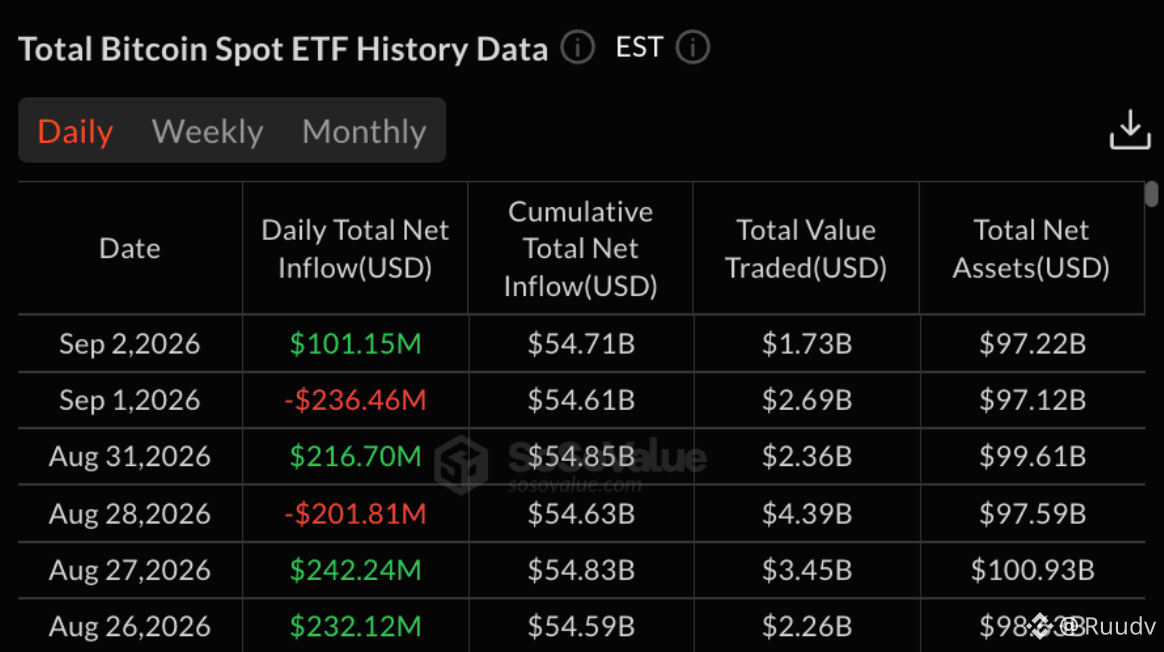Click the $100.93B net assets cell
This screenshot has height=652, width=1164.
click(1033, 570)
